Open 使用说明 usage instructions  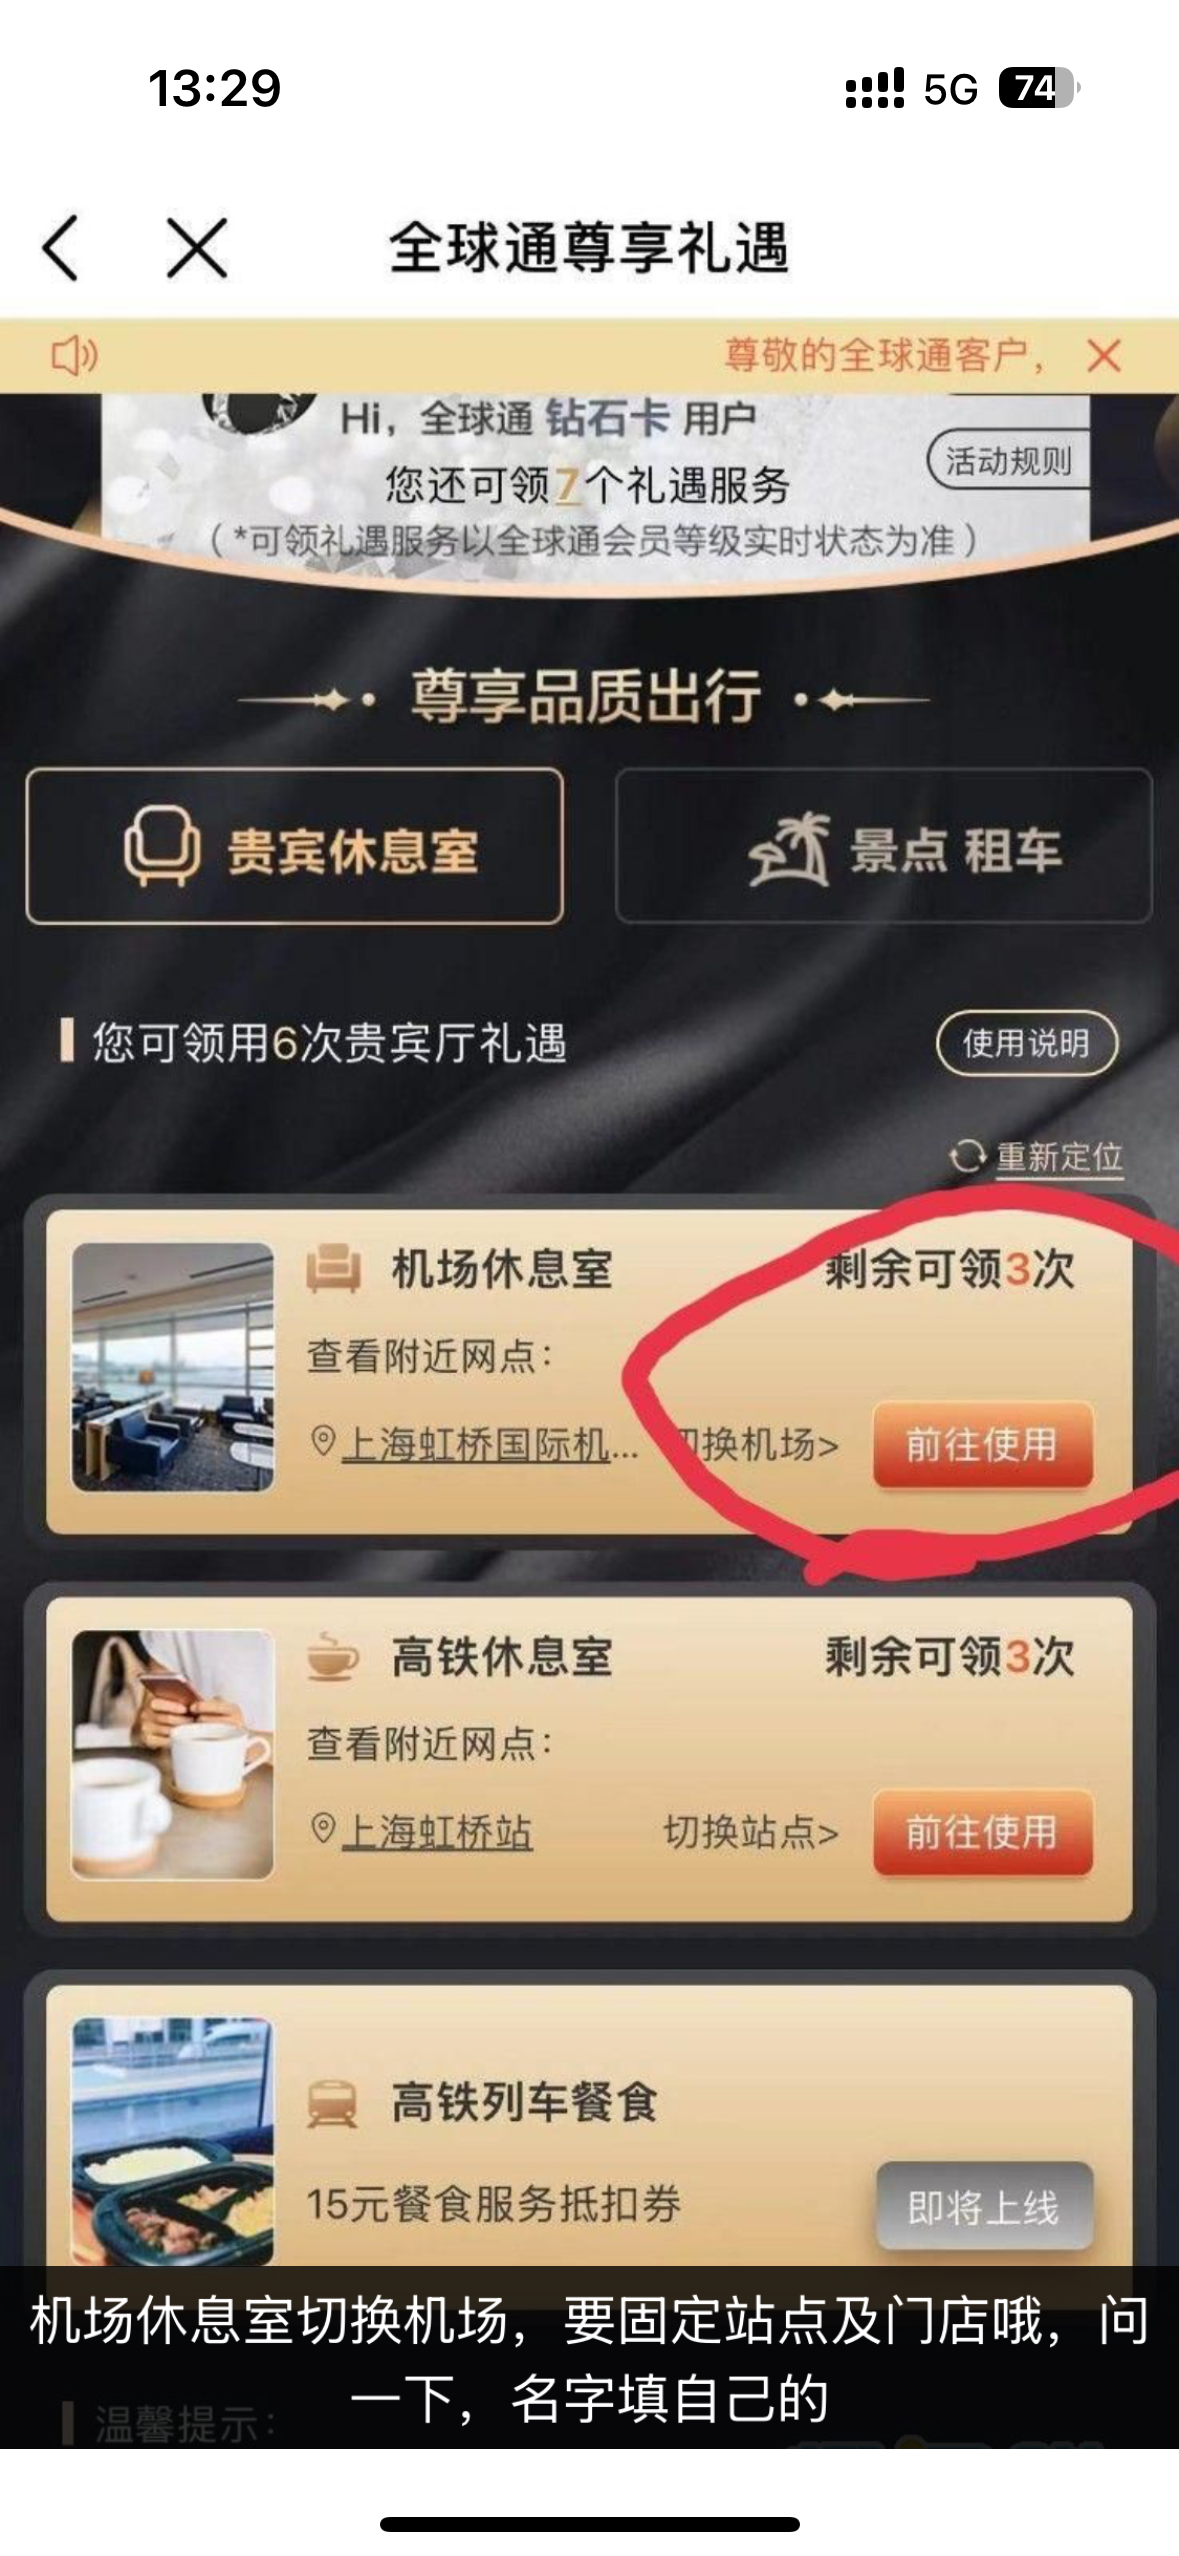pos(1027,1043)
